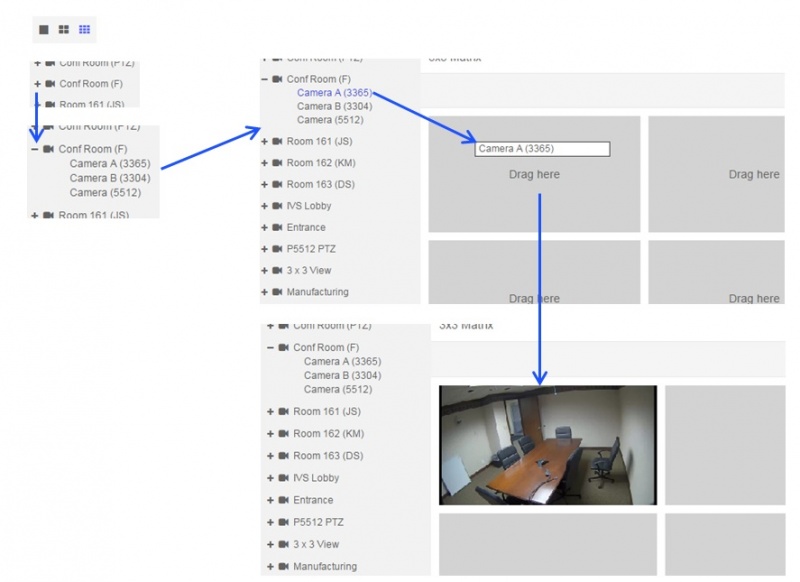Collapse Conf Room (F) in tree beside video thumbnail
This screenshot has height=582, width=800.
point(270,347)
